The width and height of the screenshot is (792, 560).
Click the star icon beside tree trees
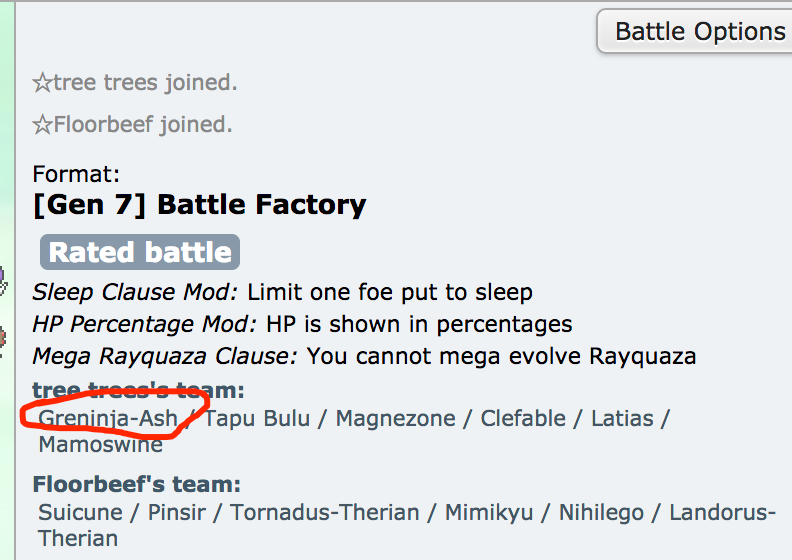[x=42, y=83]
